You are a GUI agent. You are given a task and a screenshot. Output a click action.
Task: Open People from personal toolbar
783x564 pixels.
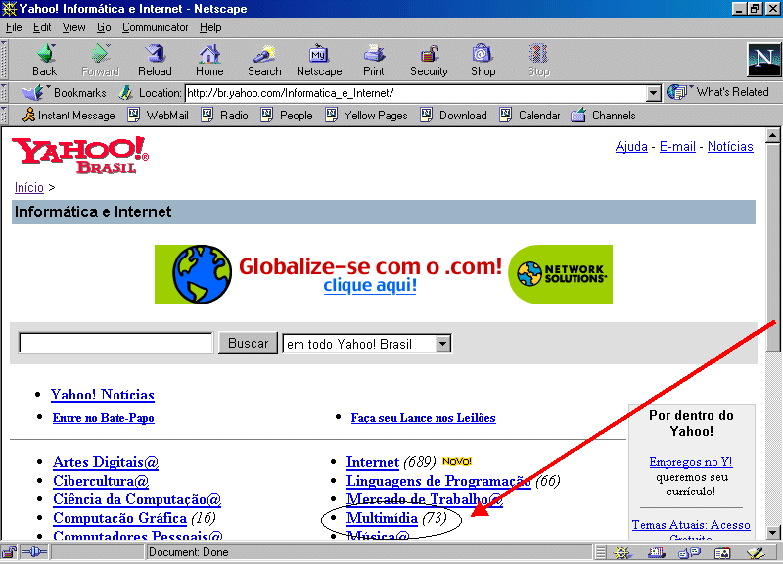coord(287,115)
